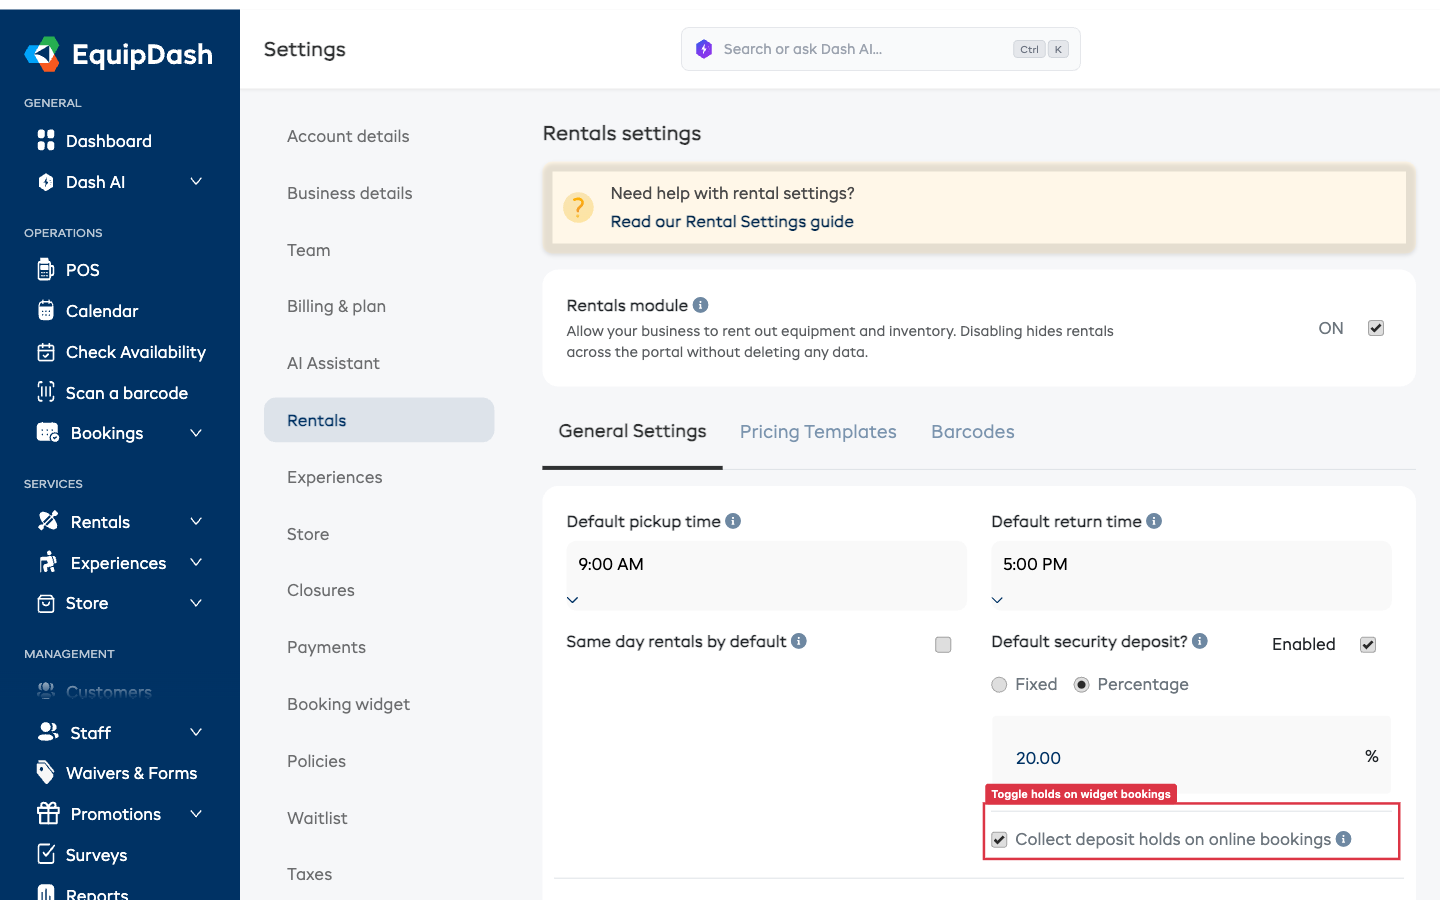This screenshot has height=900, width=1440.
Task: Click the Promotions gift icon
Action: click(x=48, y=813)
